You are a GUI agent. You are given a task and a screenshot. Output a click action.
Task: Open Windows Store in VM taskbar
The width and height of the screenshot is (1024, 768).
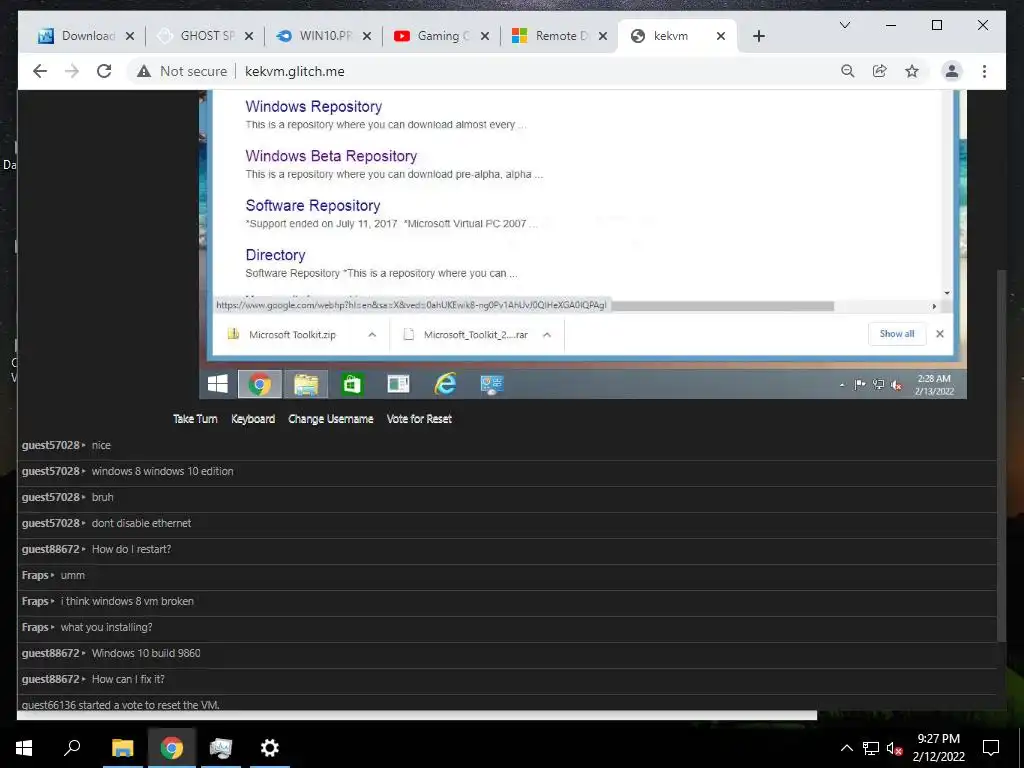(351, 384)
